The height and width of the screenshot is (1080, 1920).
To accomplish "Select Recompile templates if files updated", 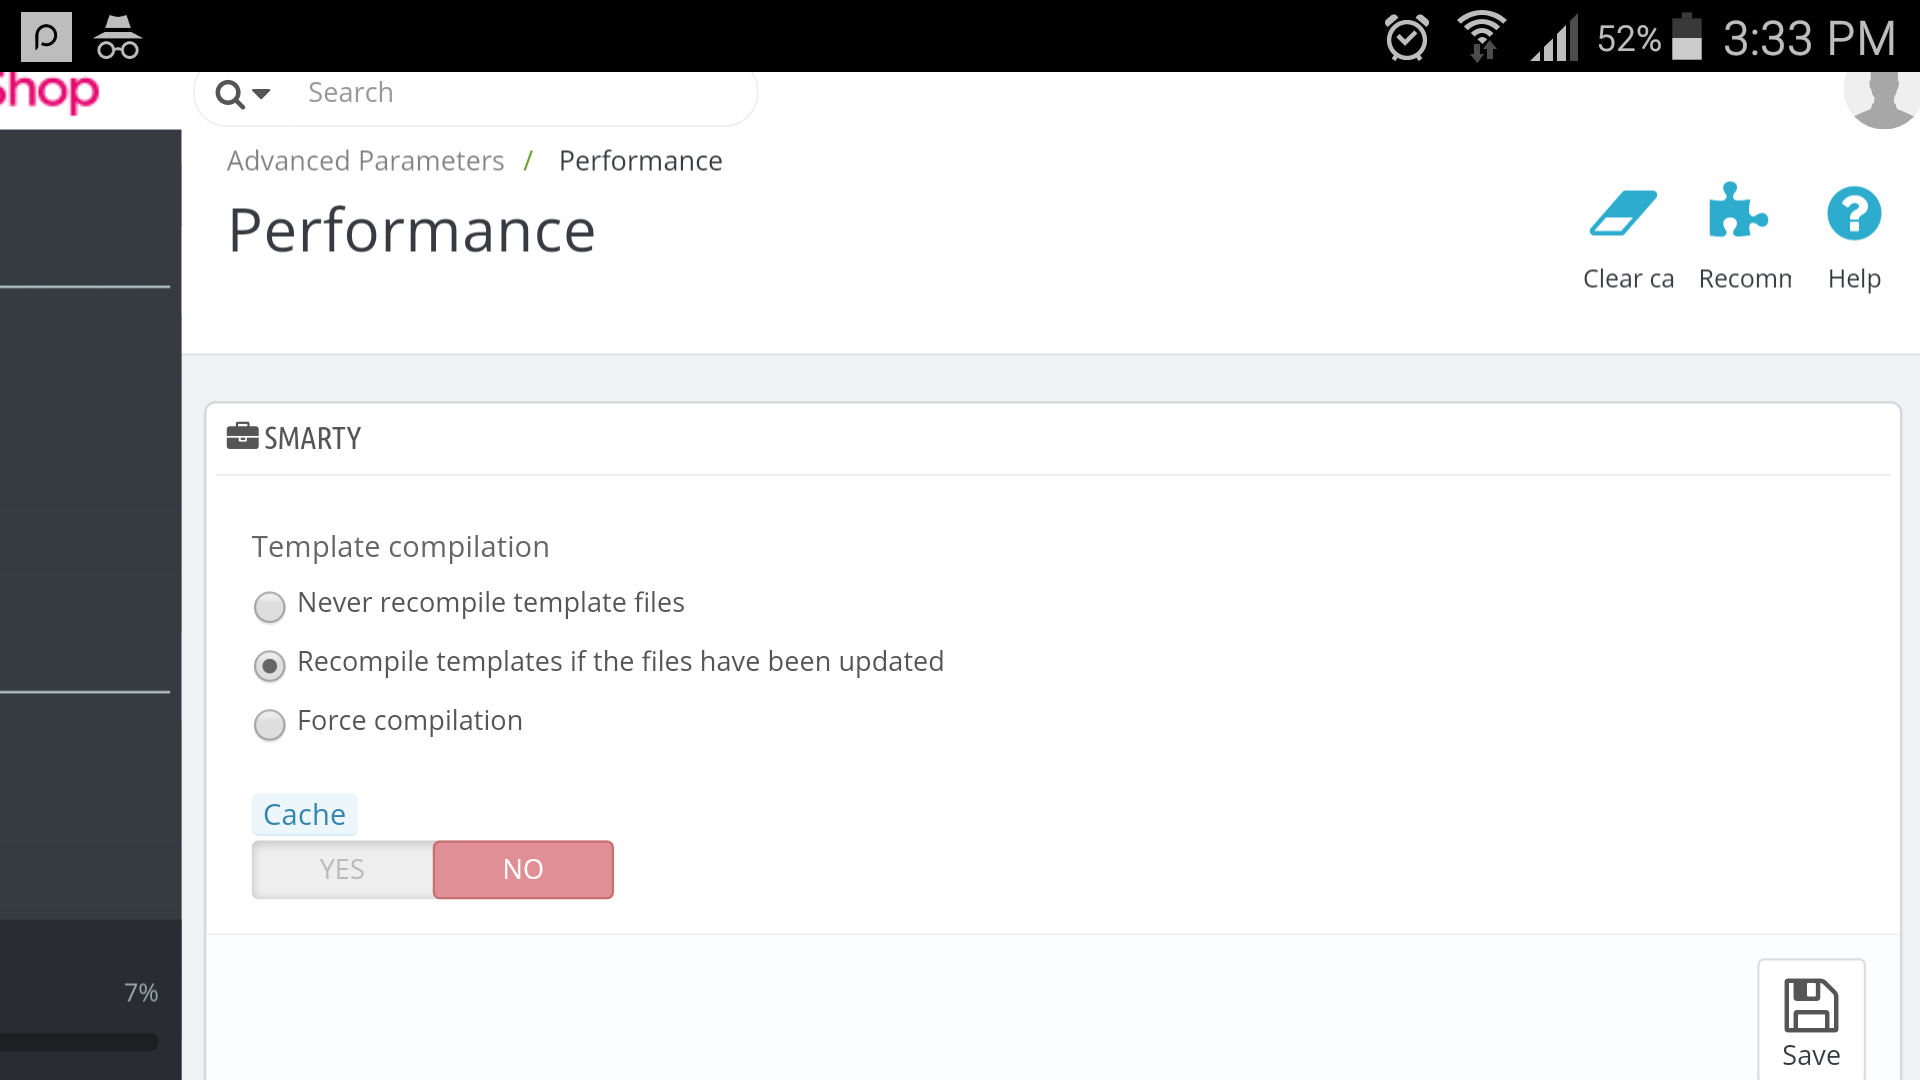I will pos(270,666).
